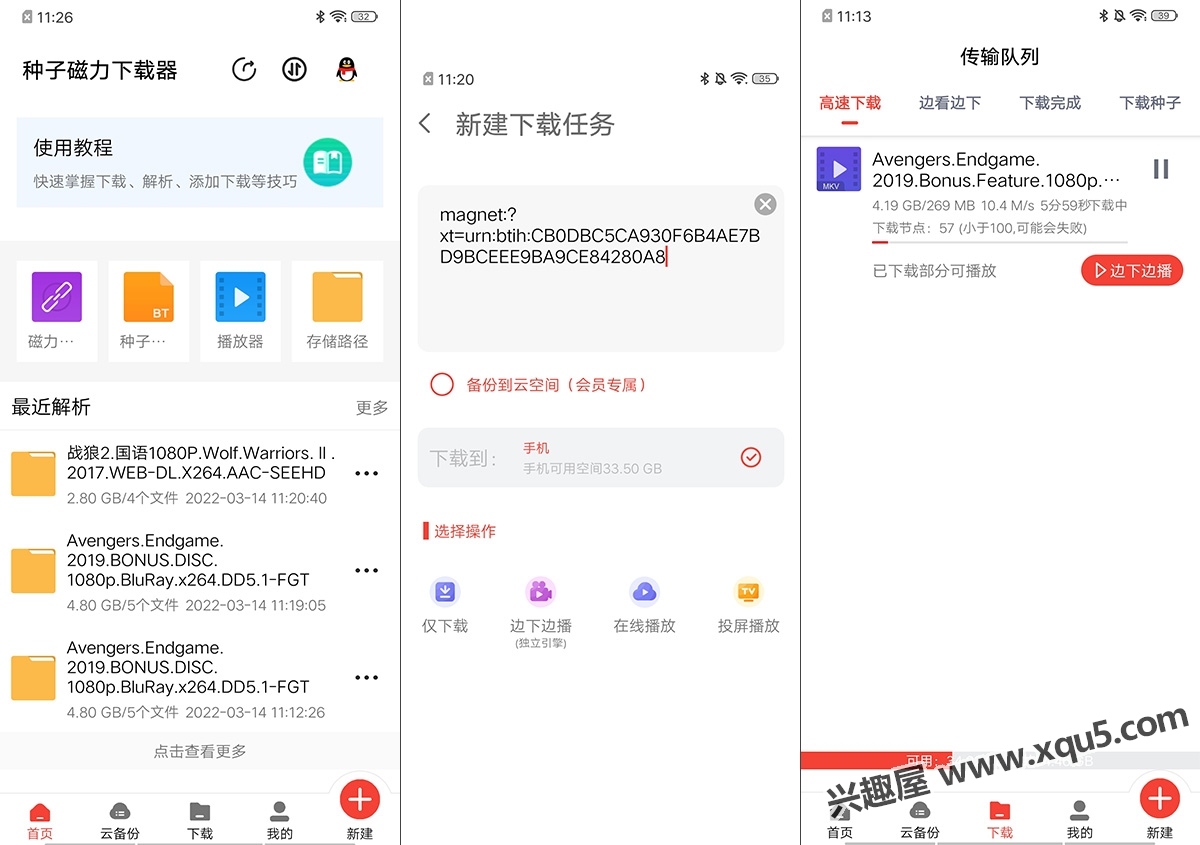
Task: Select 下载 tab in left screen
Action: point(200,821)
